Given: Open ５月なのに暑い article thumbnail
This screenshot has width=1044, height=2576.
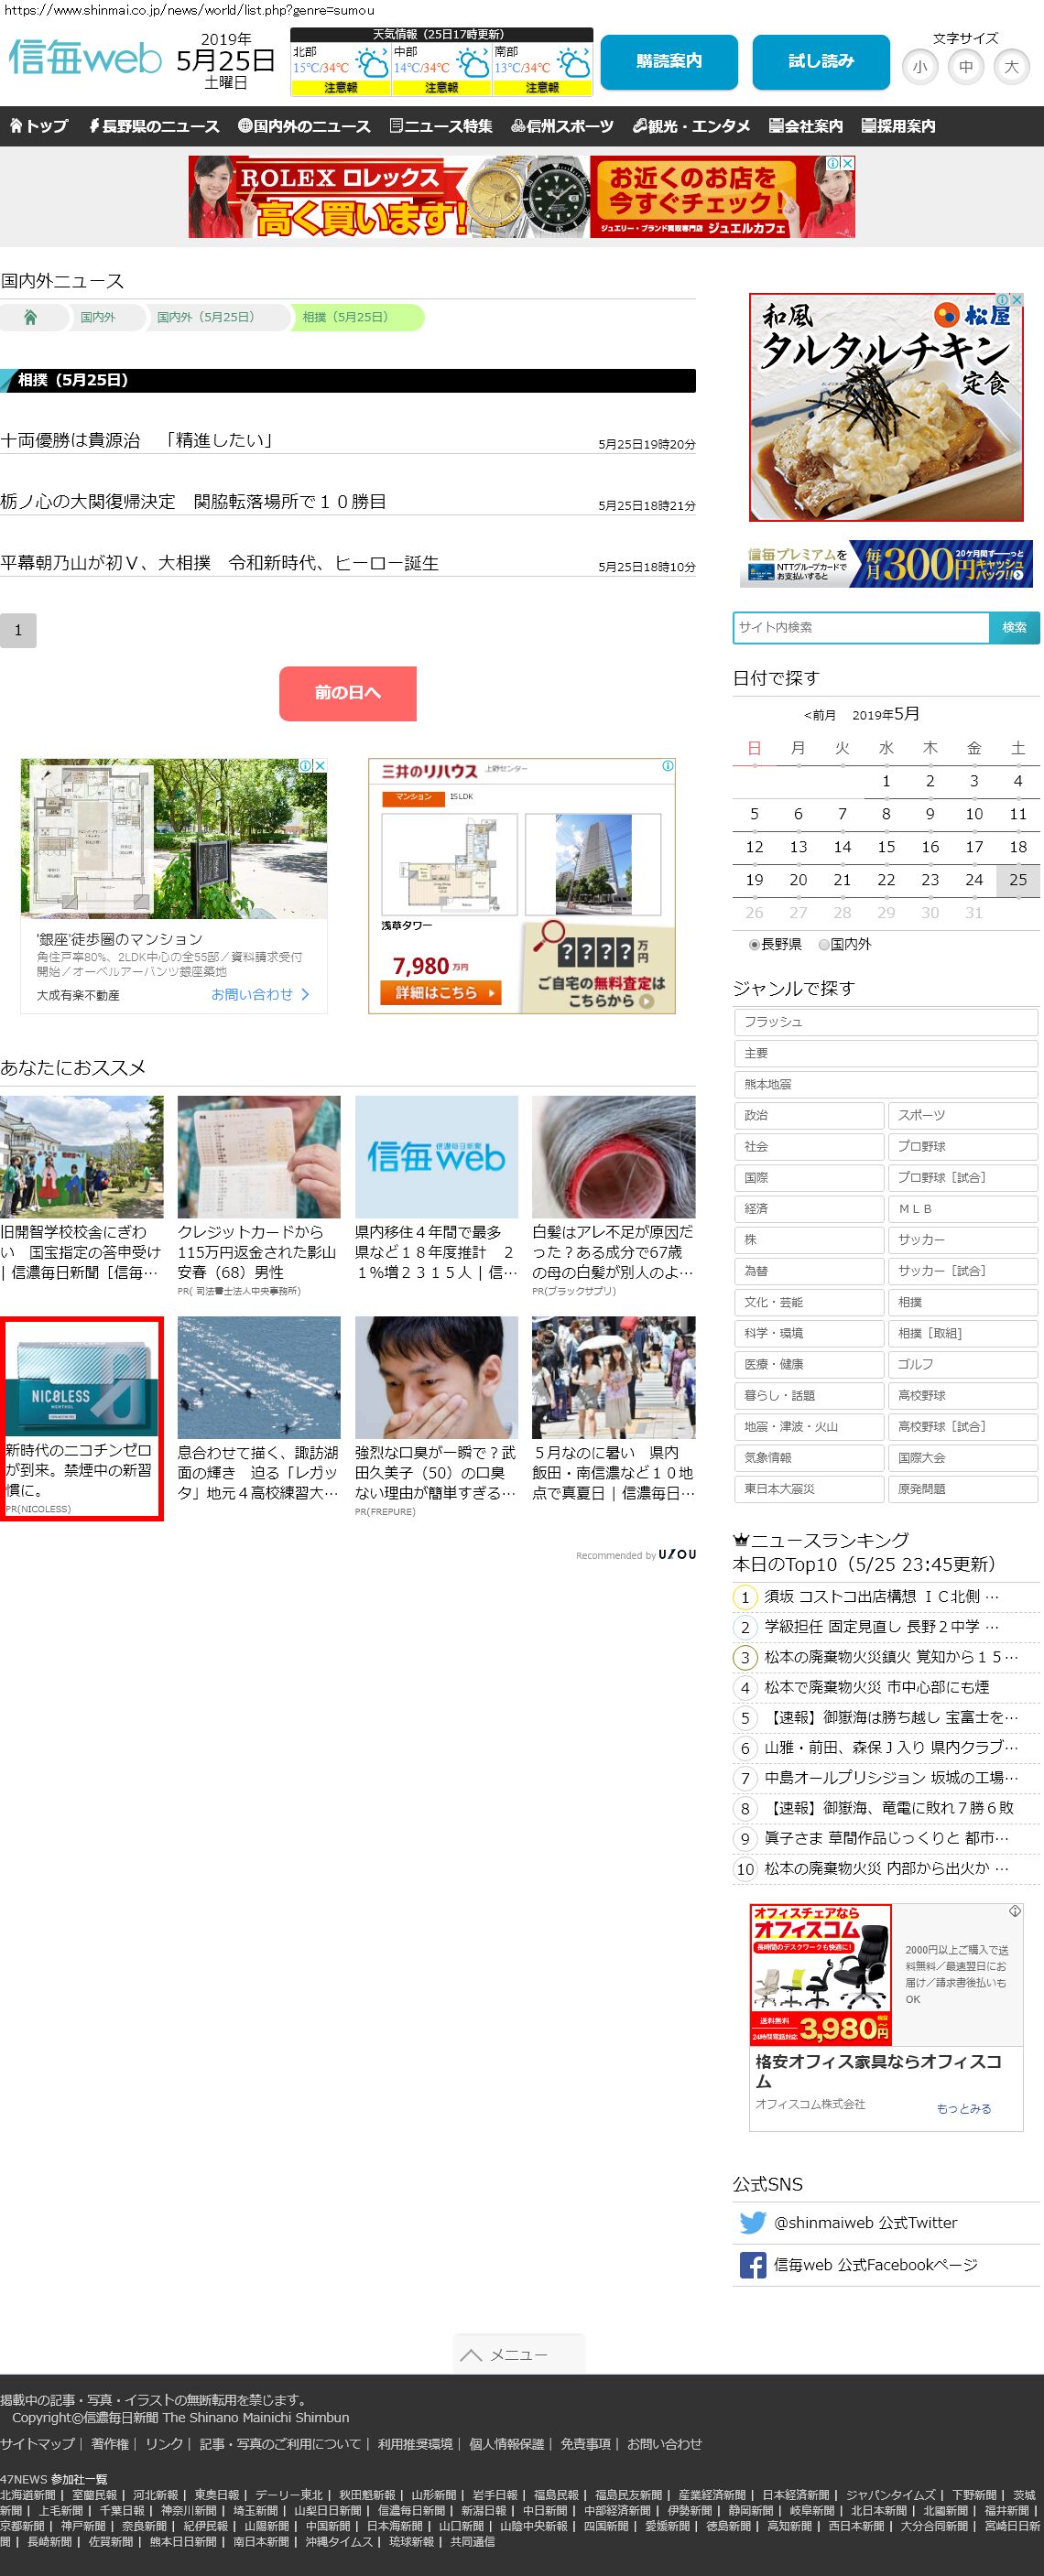Looking at the screenshot, I should coord(614,1377).
